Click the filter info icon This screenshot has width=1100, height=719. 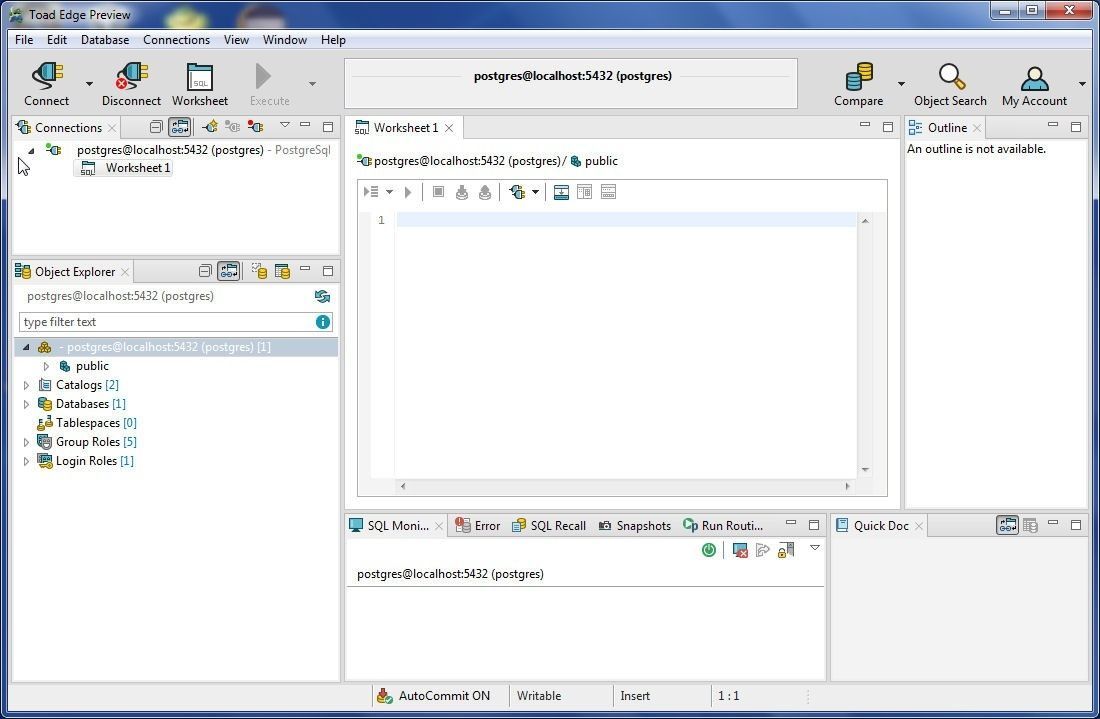(x=323, y=321)
